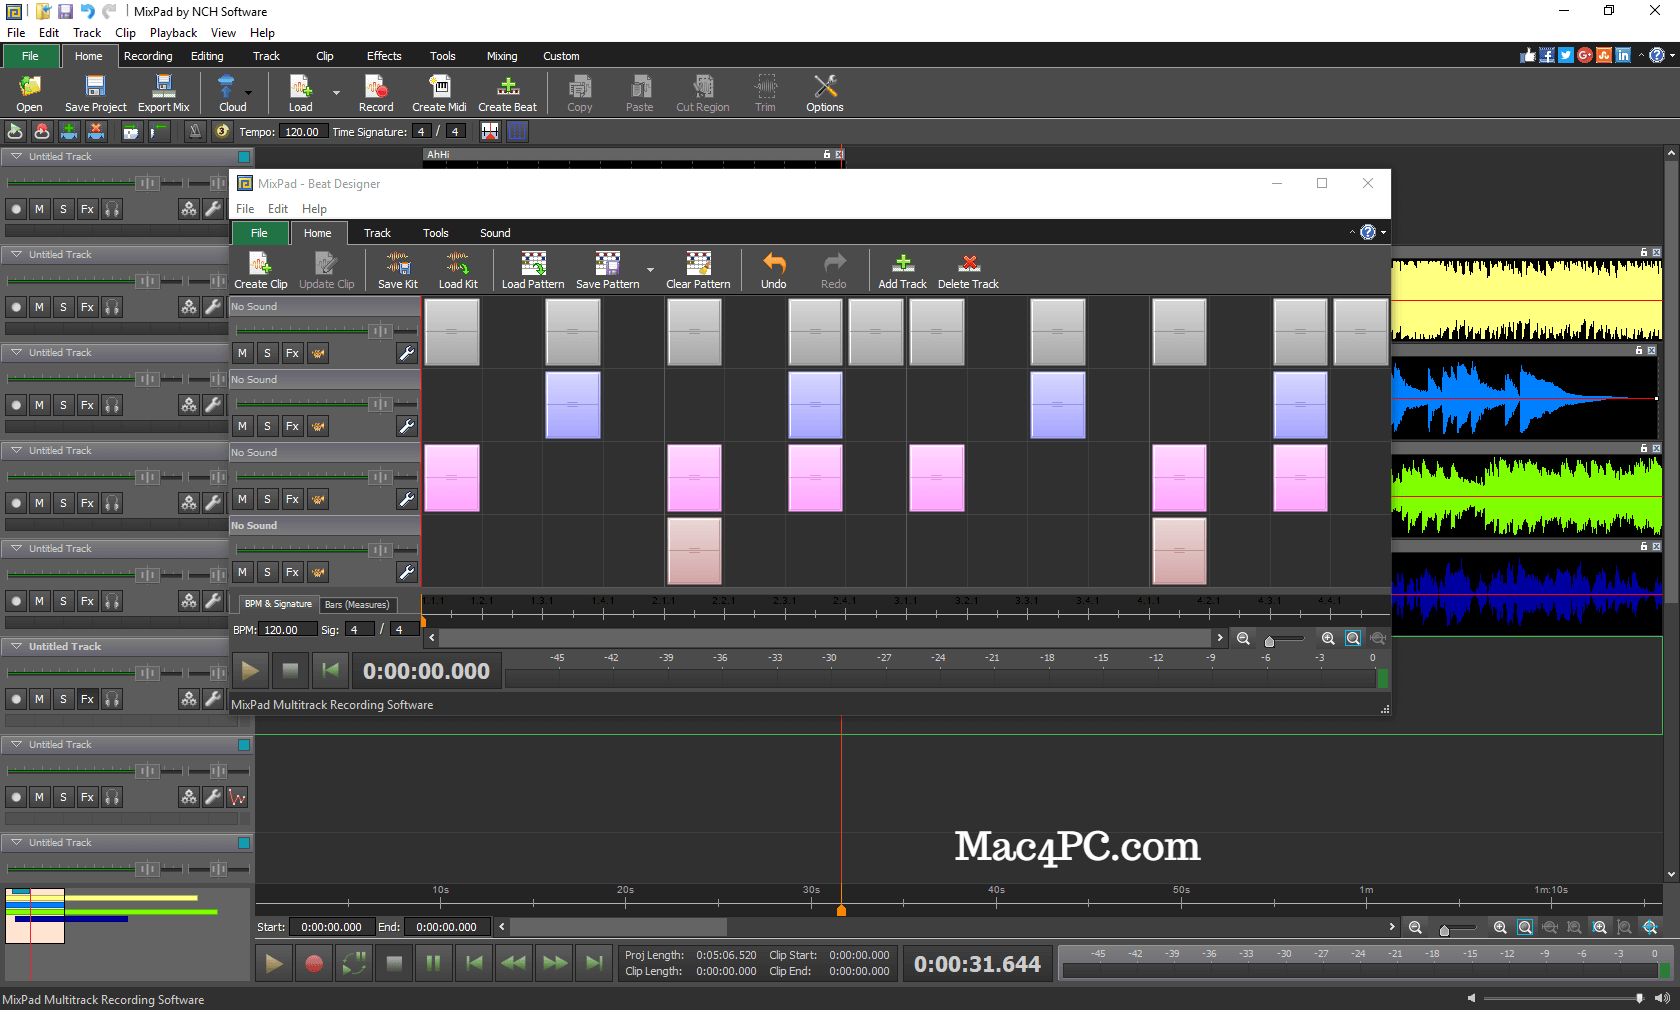Click Beat Designer play button
Viewport: 1680px width, 1010px height.
tap(251, 670)
